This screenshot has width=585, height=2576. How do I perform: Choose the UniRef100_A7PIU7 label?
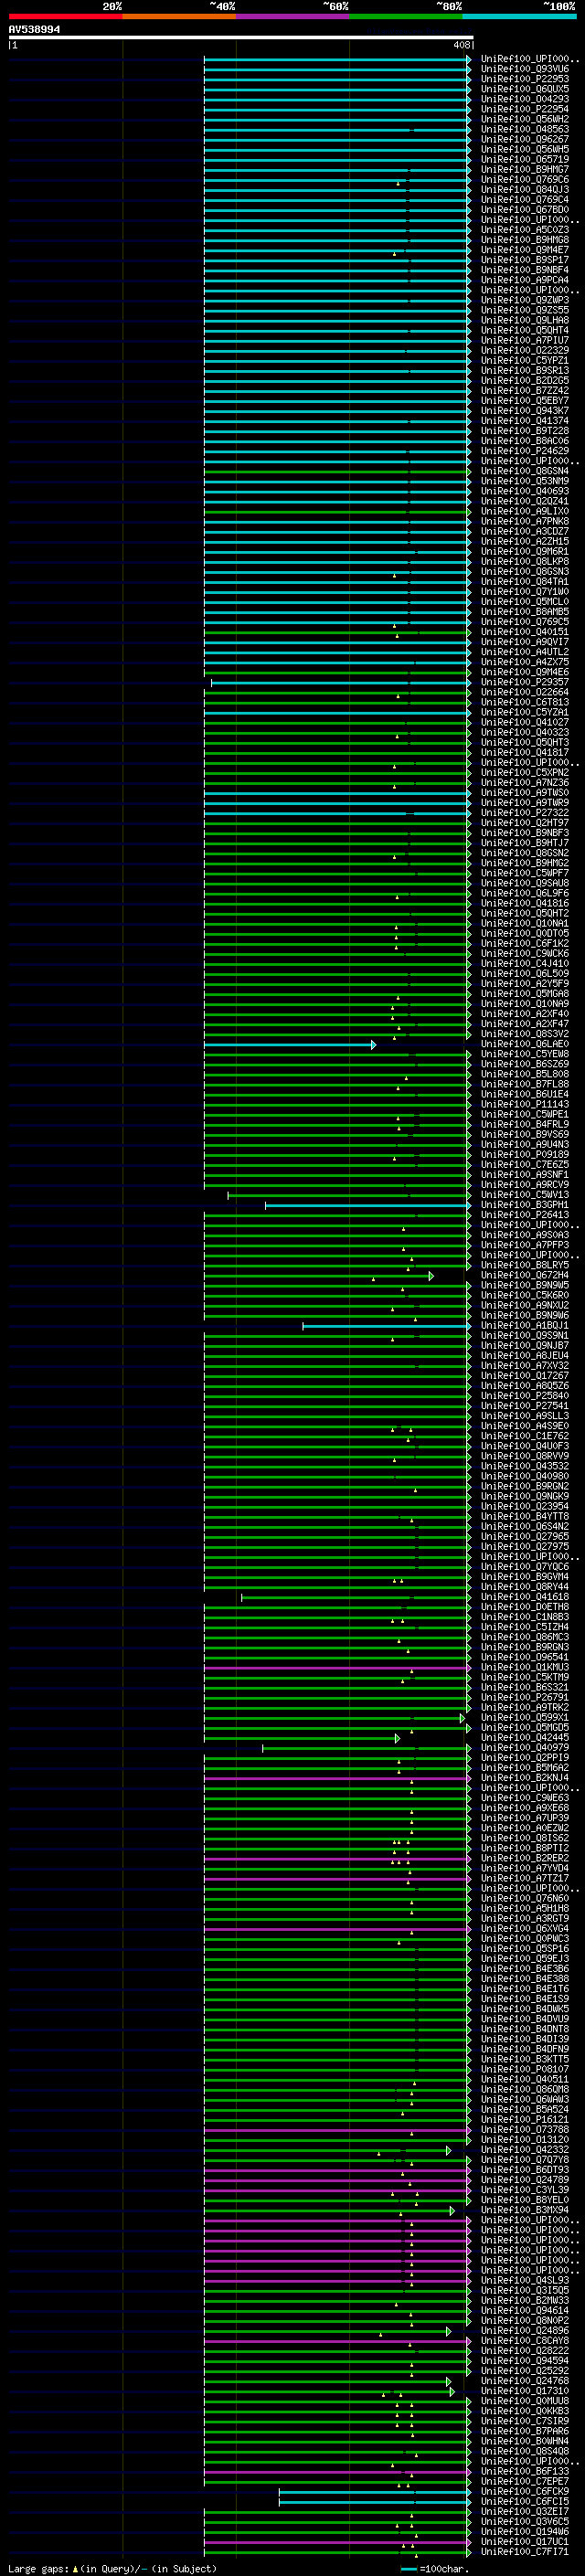pyautogui.click(x=525, y=340)
